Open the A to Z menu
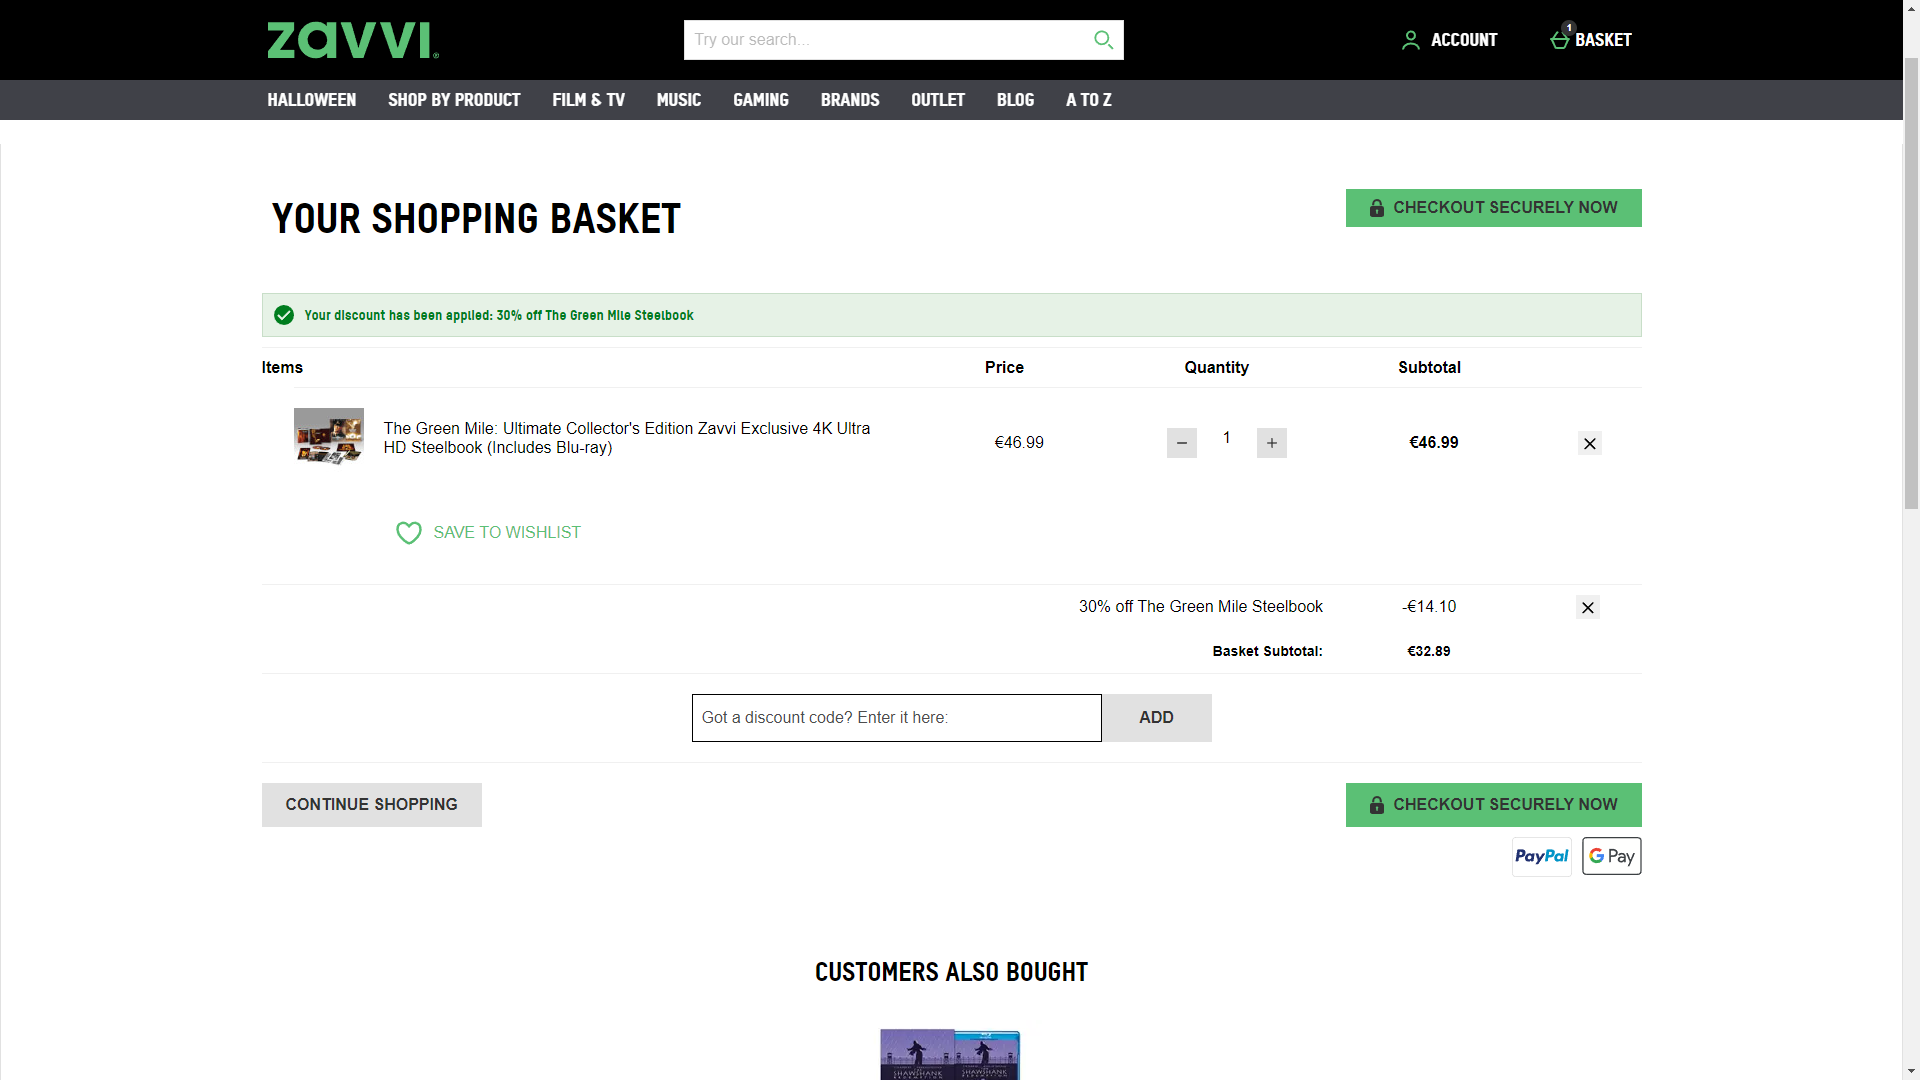This screenshot has height=1080, width=1920. click(x=1088, y=100)
